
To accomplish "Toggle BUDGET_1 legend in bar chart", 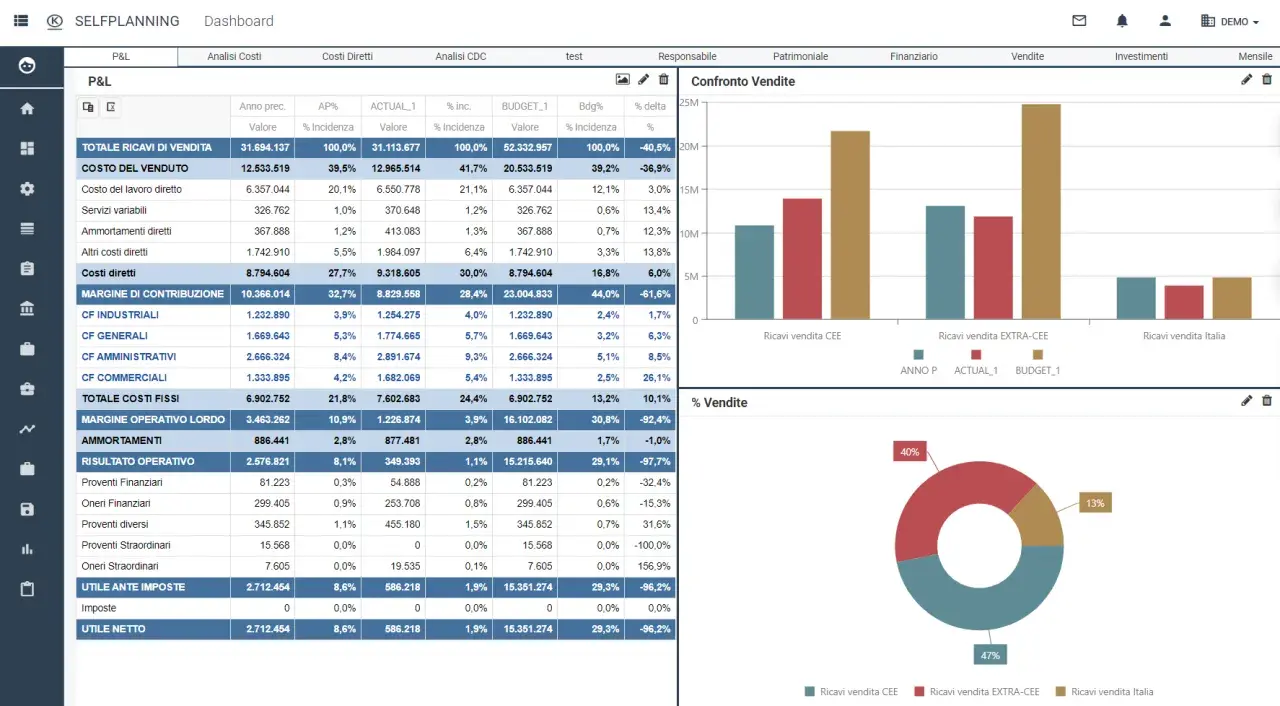I will point(1038,362).
